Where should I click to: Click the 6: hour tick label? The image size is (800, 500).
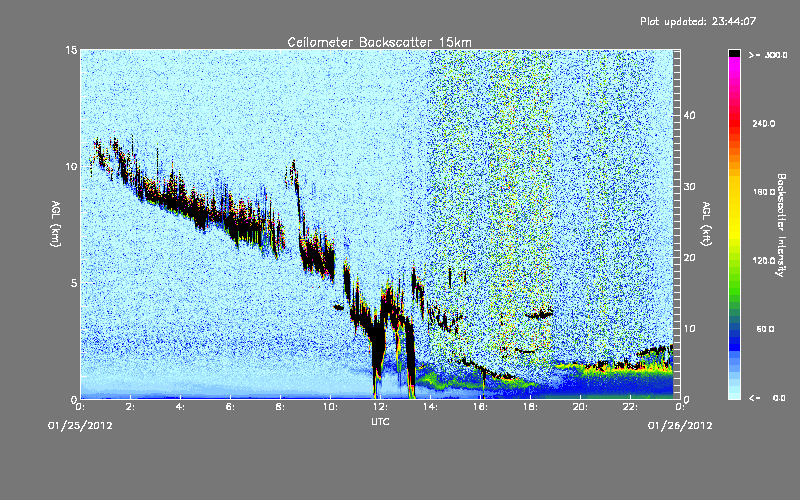tap(230, 407)
